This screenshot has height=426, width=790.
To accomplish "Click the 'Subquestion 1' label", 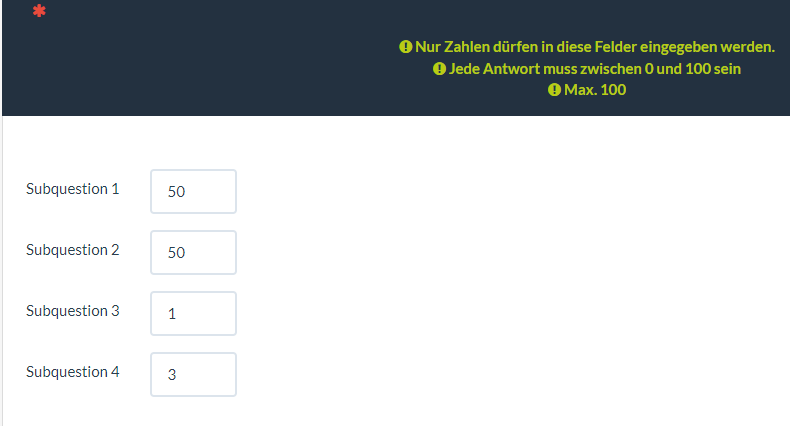I will [72, 188].
